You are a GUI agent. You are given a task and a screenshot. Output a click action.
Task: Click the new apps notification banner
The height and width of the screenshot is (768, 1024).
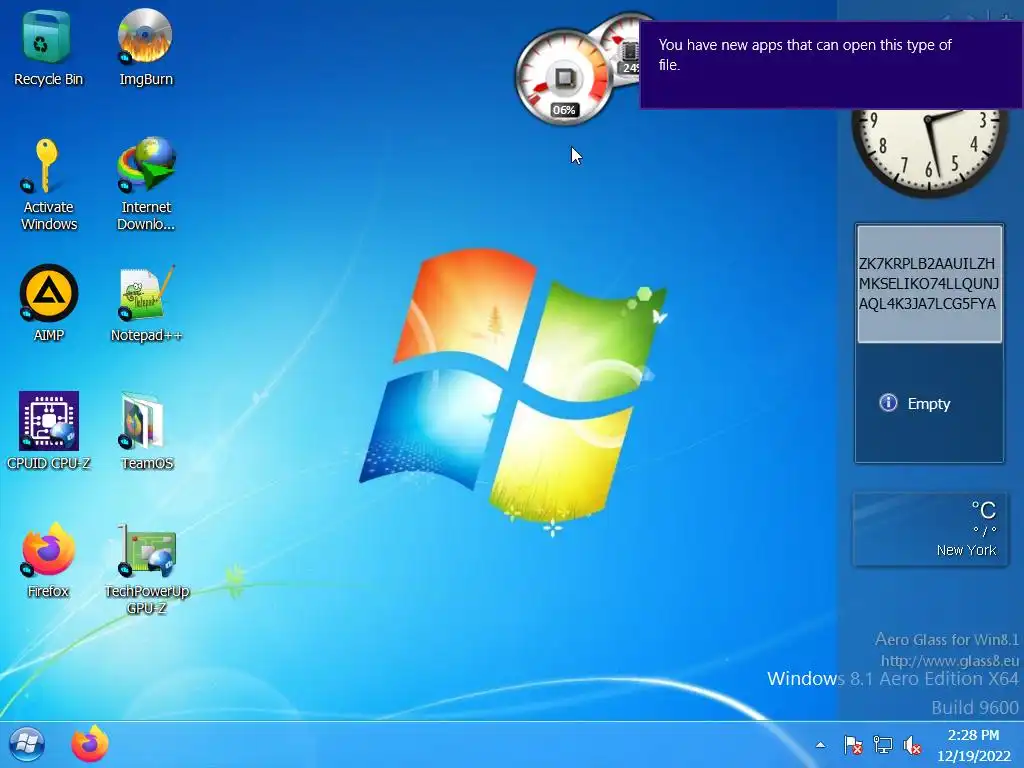(x=831, y=65)
